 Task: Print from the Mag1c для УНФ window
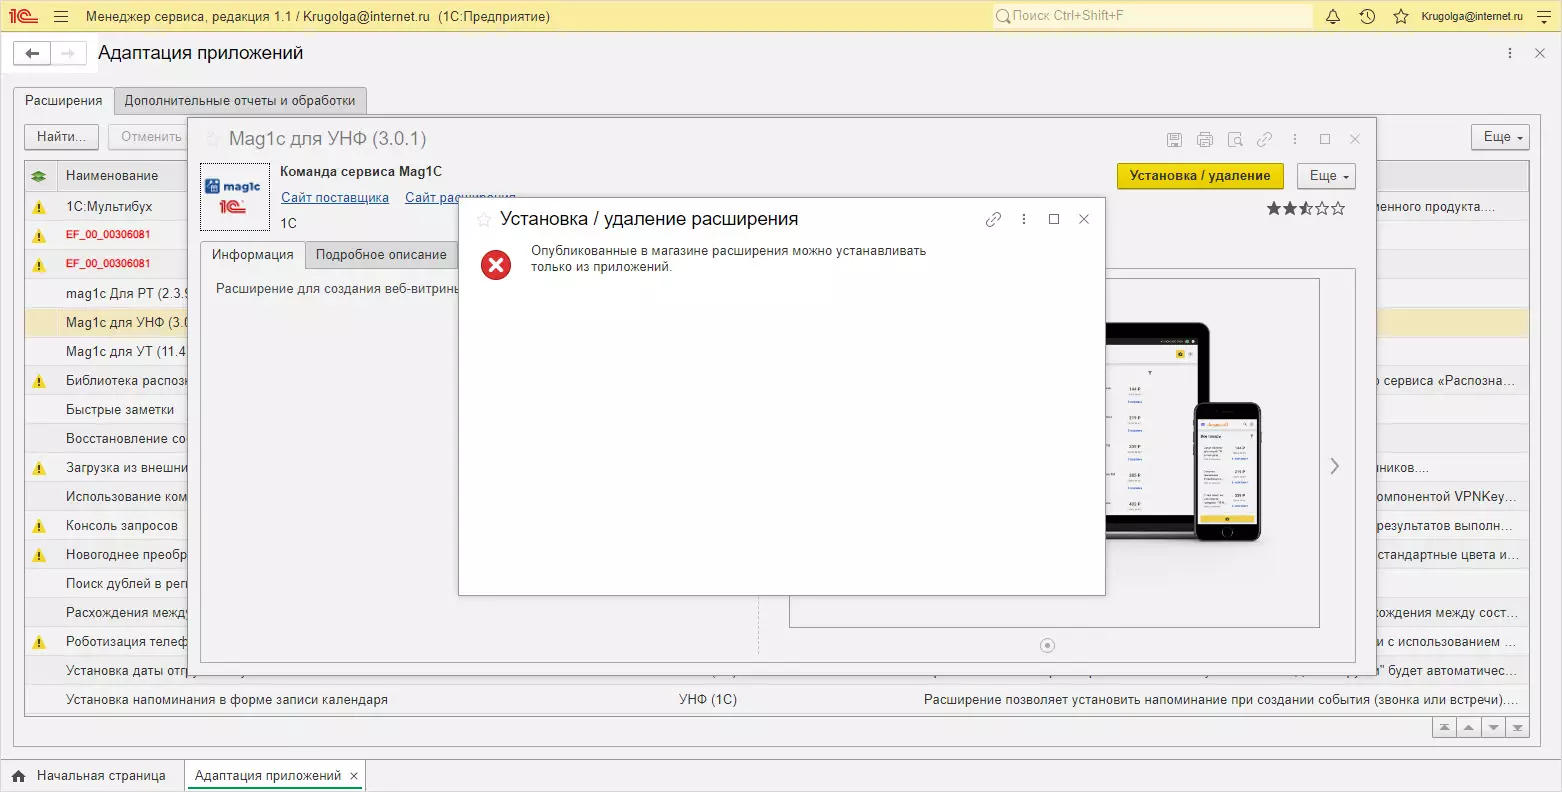[1205, 140]
